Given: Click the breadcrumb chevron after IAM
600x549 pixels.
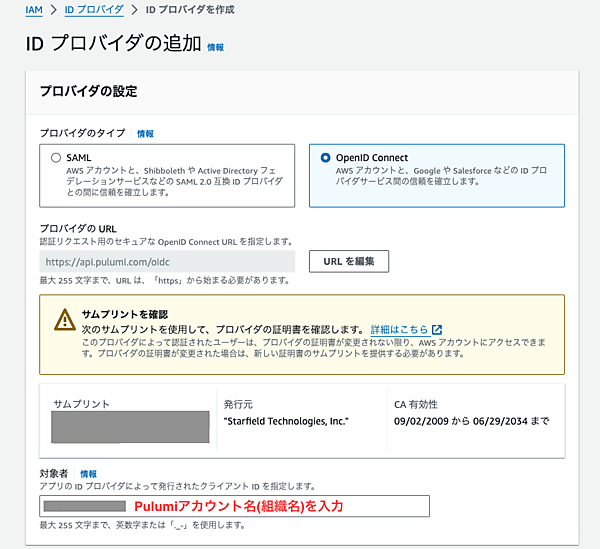Looking at the screenshot, I should [56, 10].
